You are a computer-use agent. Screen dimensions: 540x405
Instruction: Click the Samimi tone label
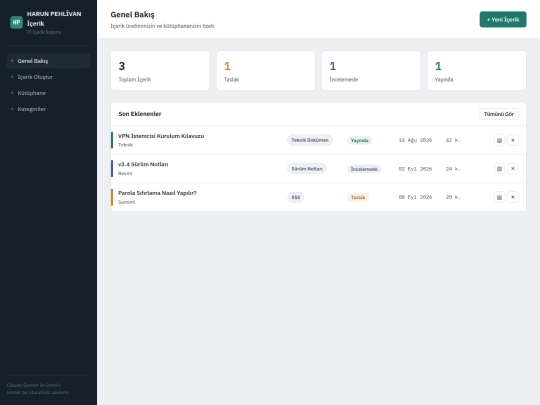coord(126,202)
